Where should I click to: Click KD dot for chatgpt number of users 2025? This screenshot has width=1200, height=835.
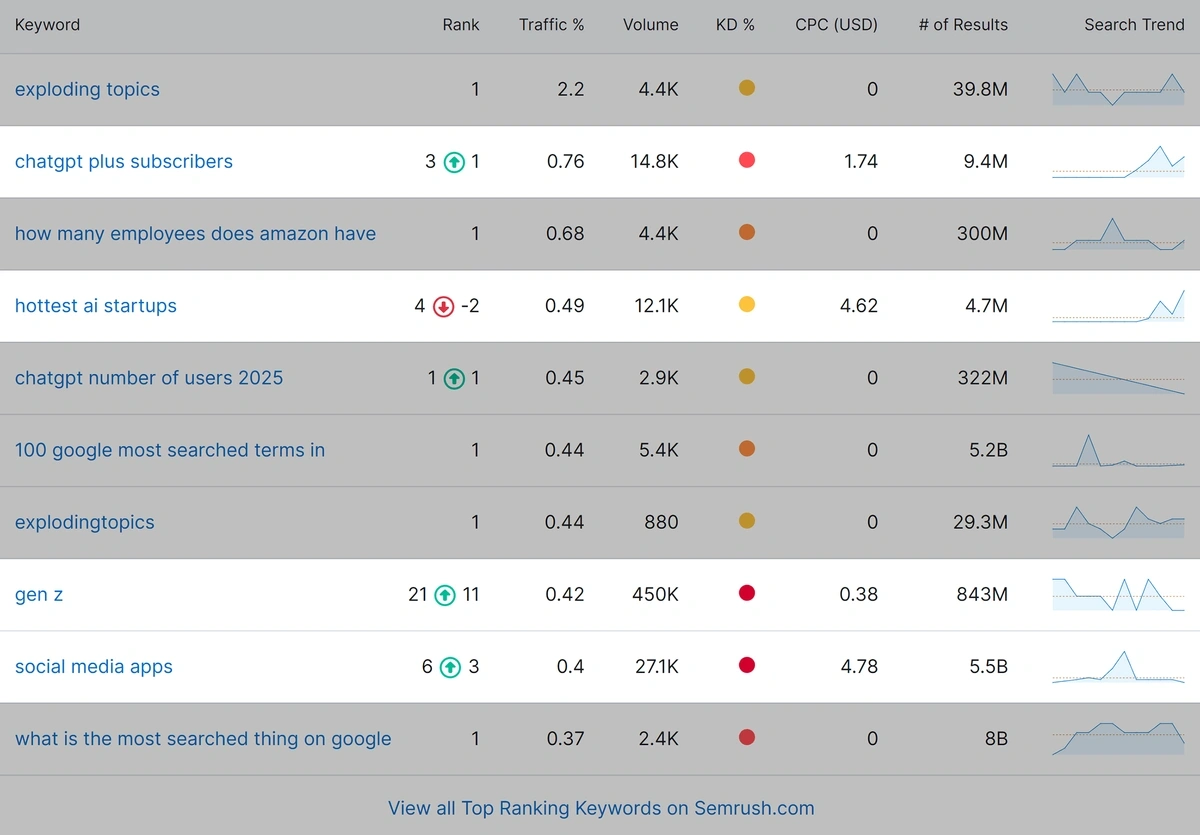[747, 376]
